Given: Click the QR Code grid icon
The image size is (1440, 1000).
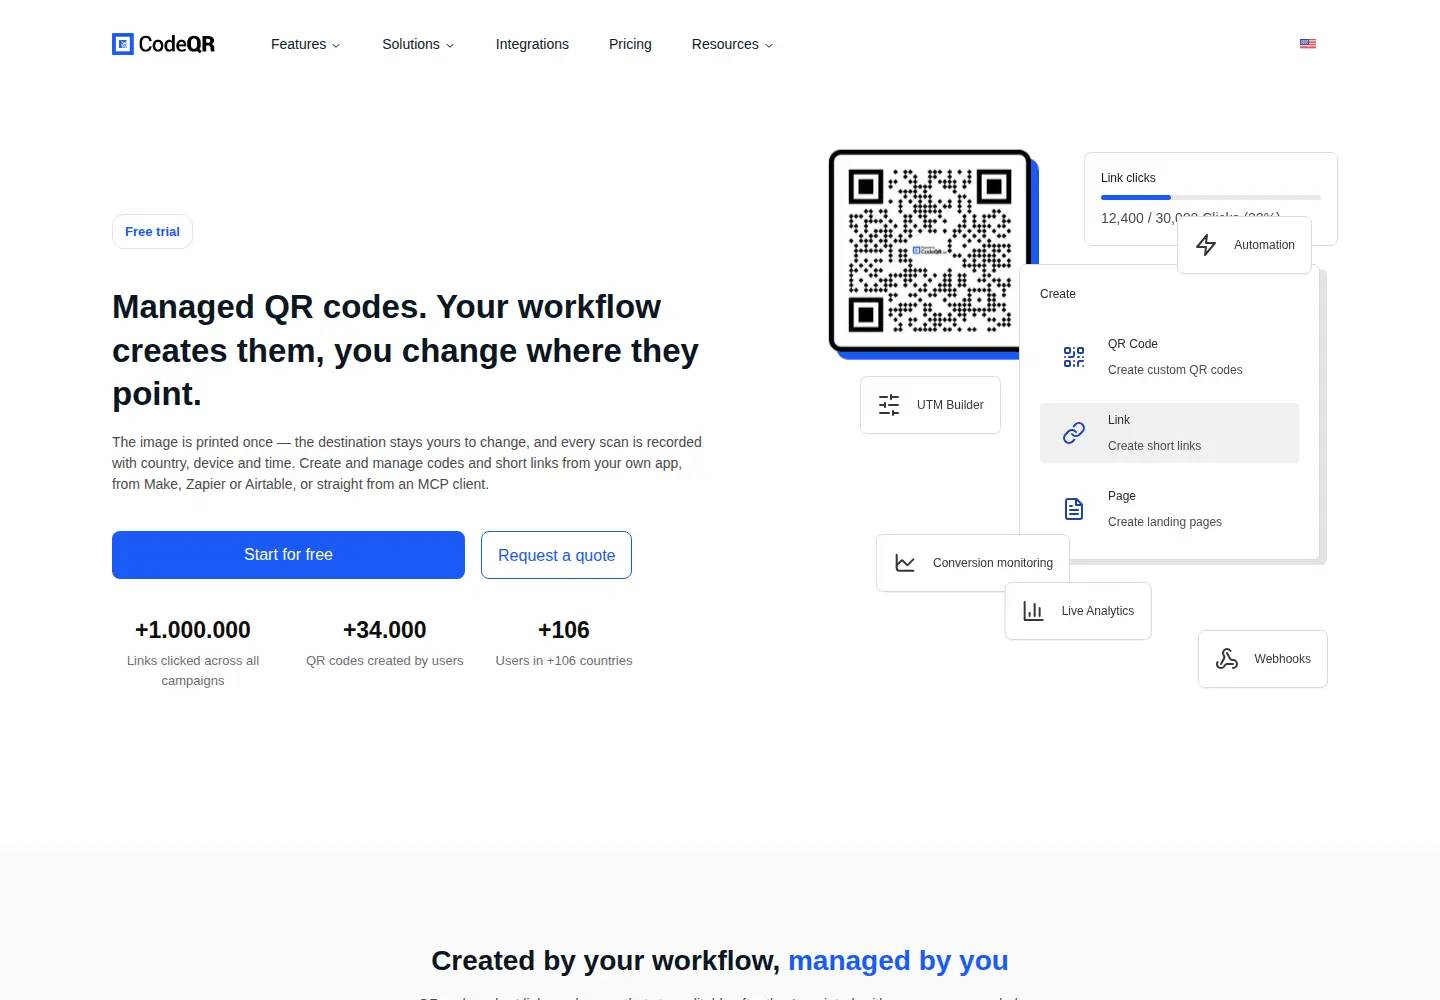Looking at the screenshot, I should pyautogui.click(x=1074, y=357).
